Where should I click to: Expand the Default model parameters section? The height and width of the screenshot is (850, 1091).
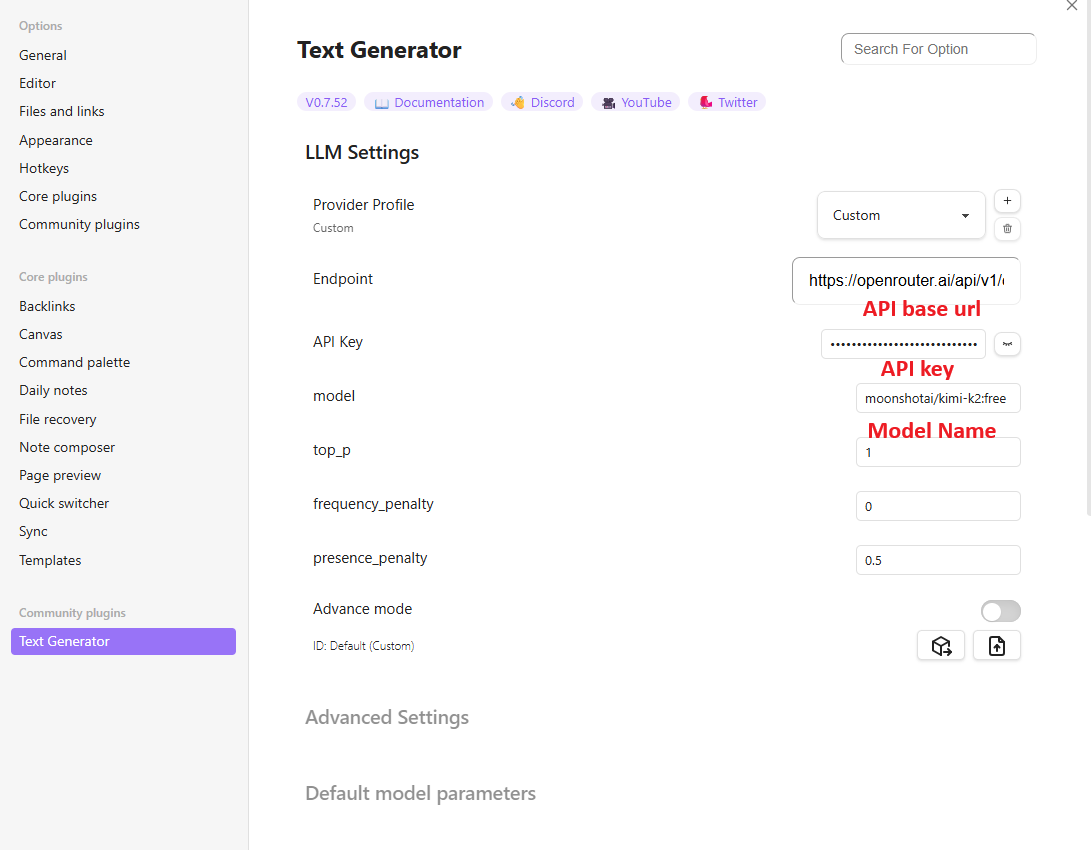click(420, 794)
